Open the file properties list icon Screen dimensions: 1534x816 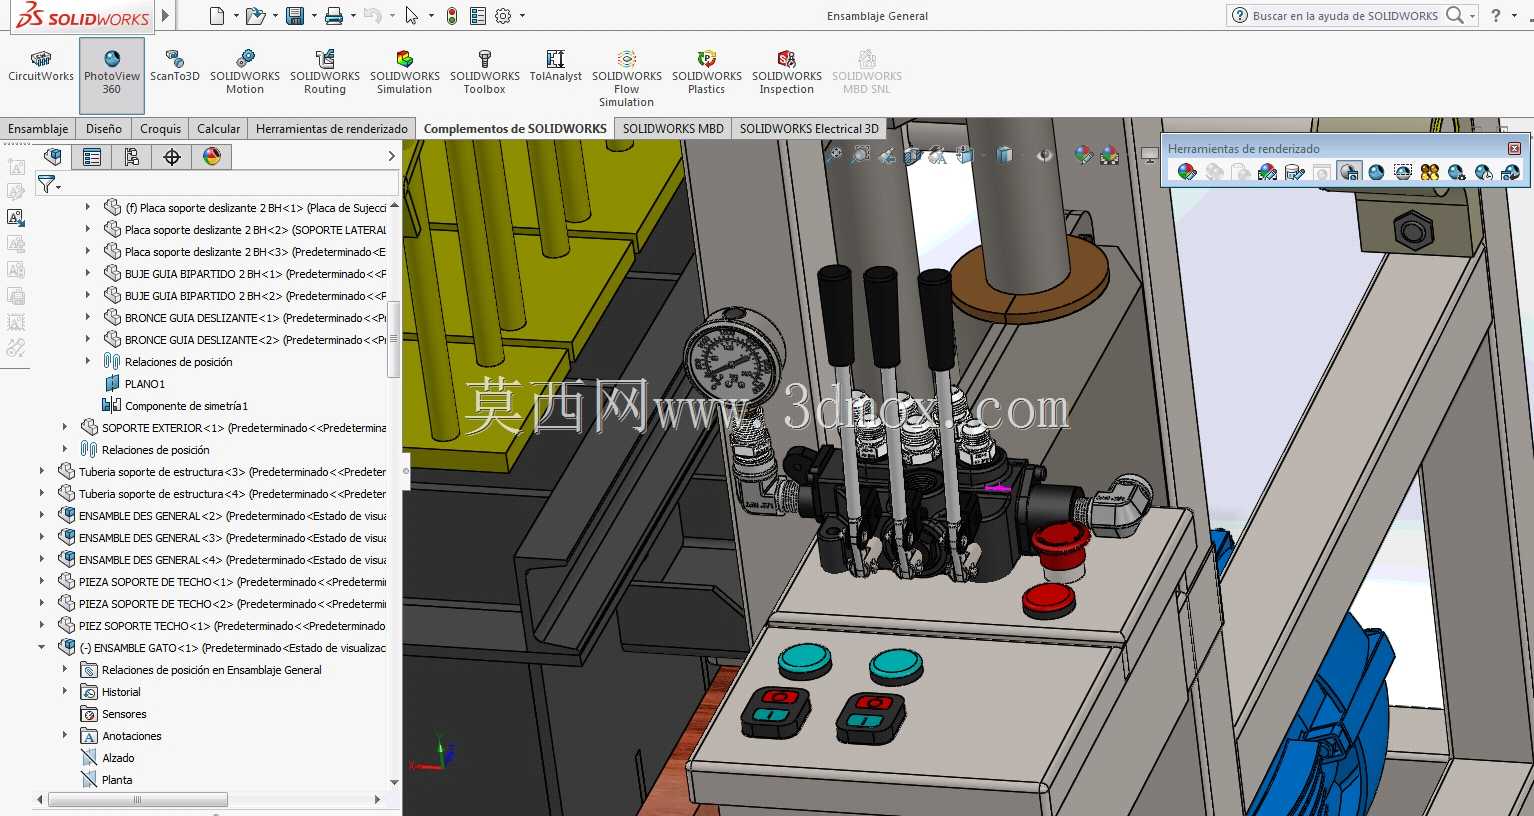tap(478, 16)
